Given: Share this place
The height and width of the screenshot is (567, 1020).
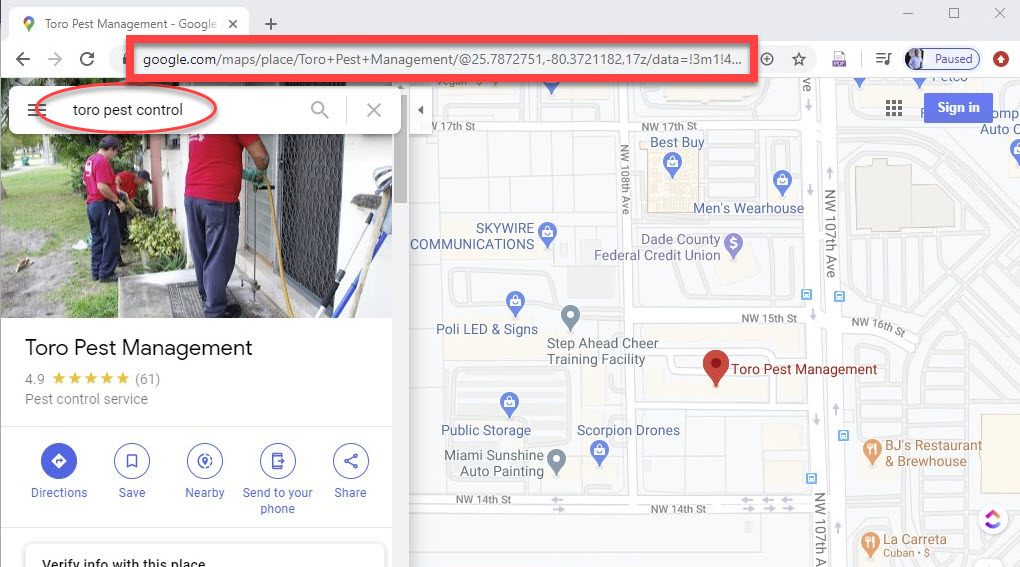Looking at the screenshot, I should (x=351, y=461).
